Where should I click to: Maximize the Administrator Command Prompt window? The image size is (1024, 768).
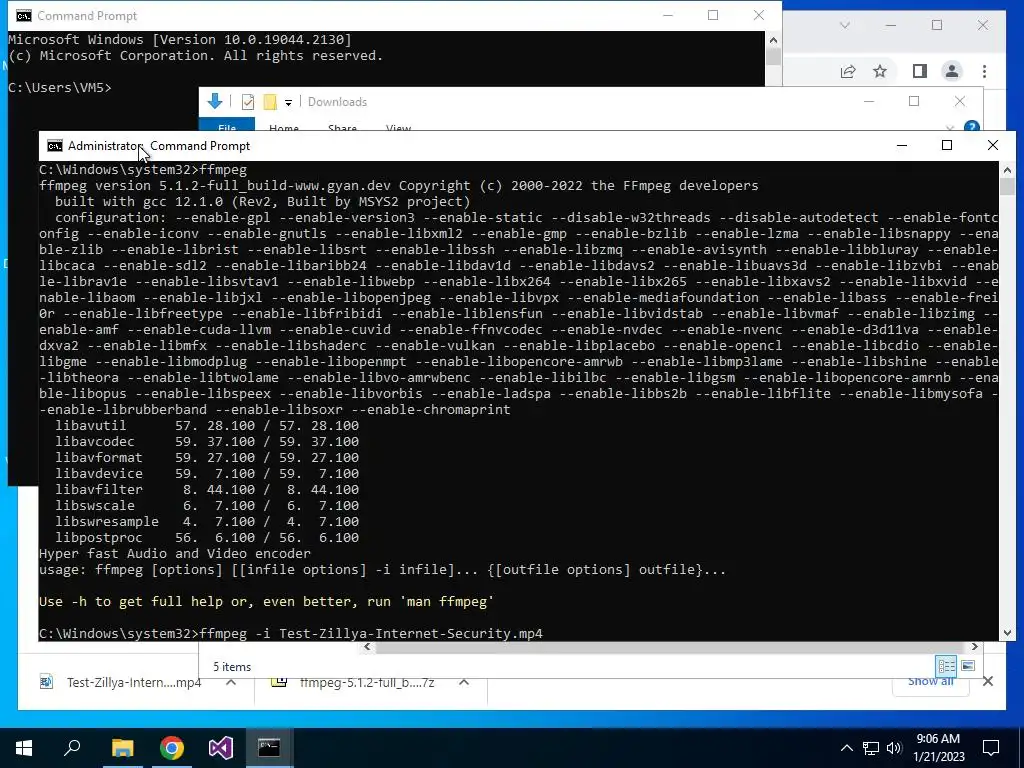pyautogui.click(x=947, y=146)
